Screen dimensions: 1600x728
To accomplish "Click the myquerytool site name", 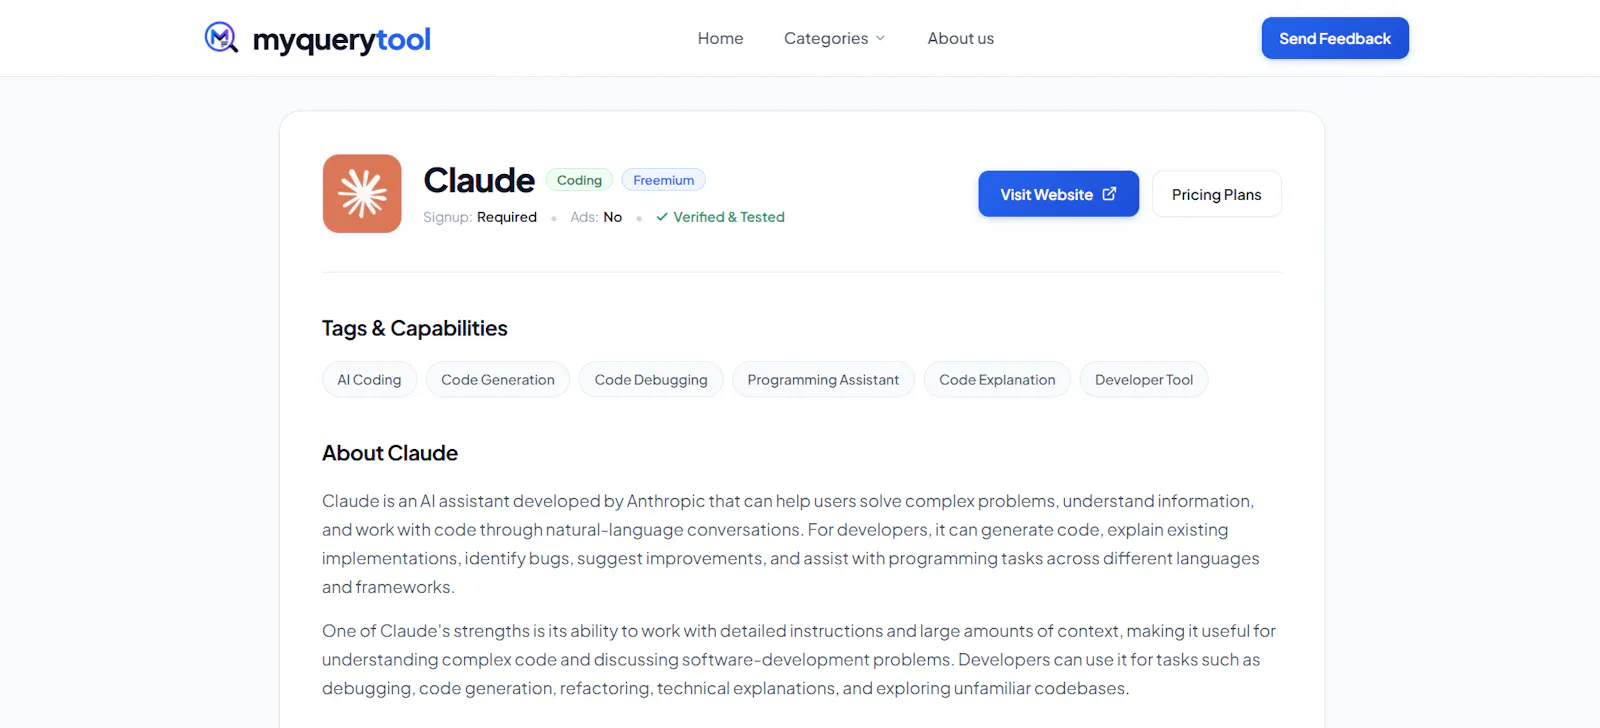I will pyautogui.click(x=342, y=40).
